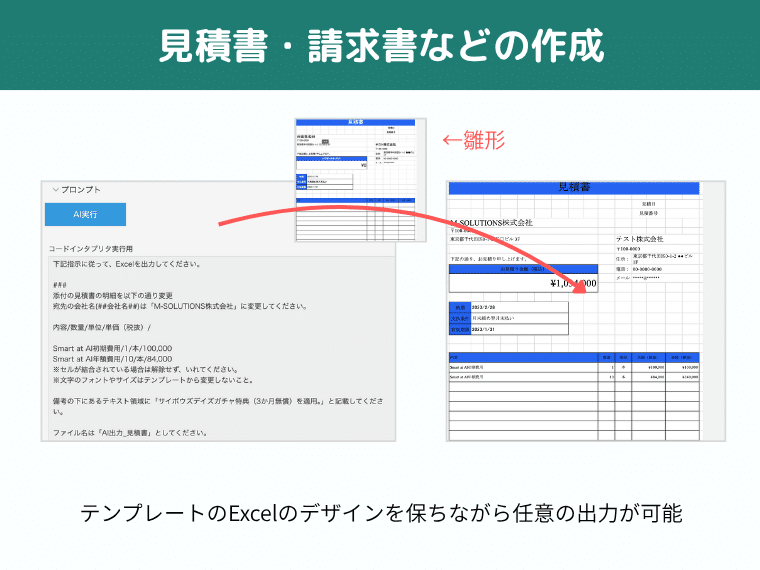The image size is (760, 570).
Task: Click the ファイル名 line in prompt text
Action: (130, 433)
